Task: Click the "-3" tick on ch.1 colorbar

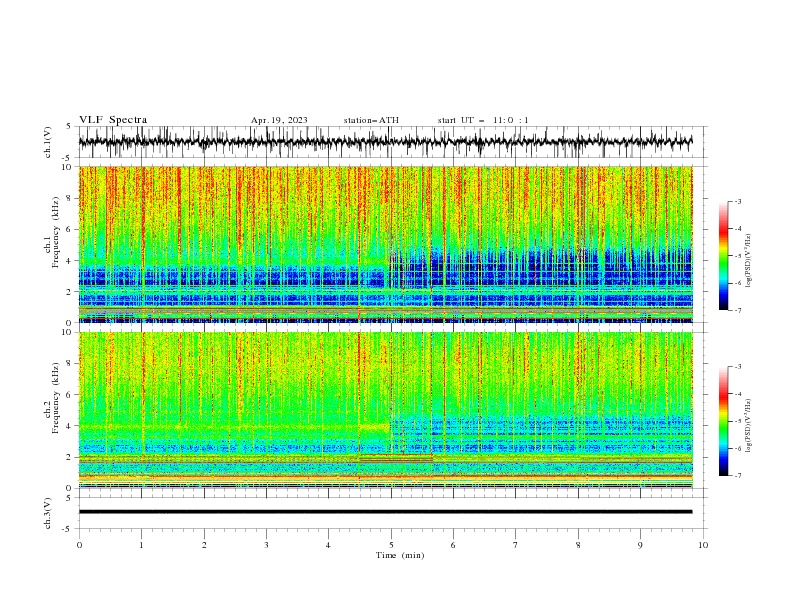Action: coord(738,201)
